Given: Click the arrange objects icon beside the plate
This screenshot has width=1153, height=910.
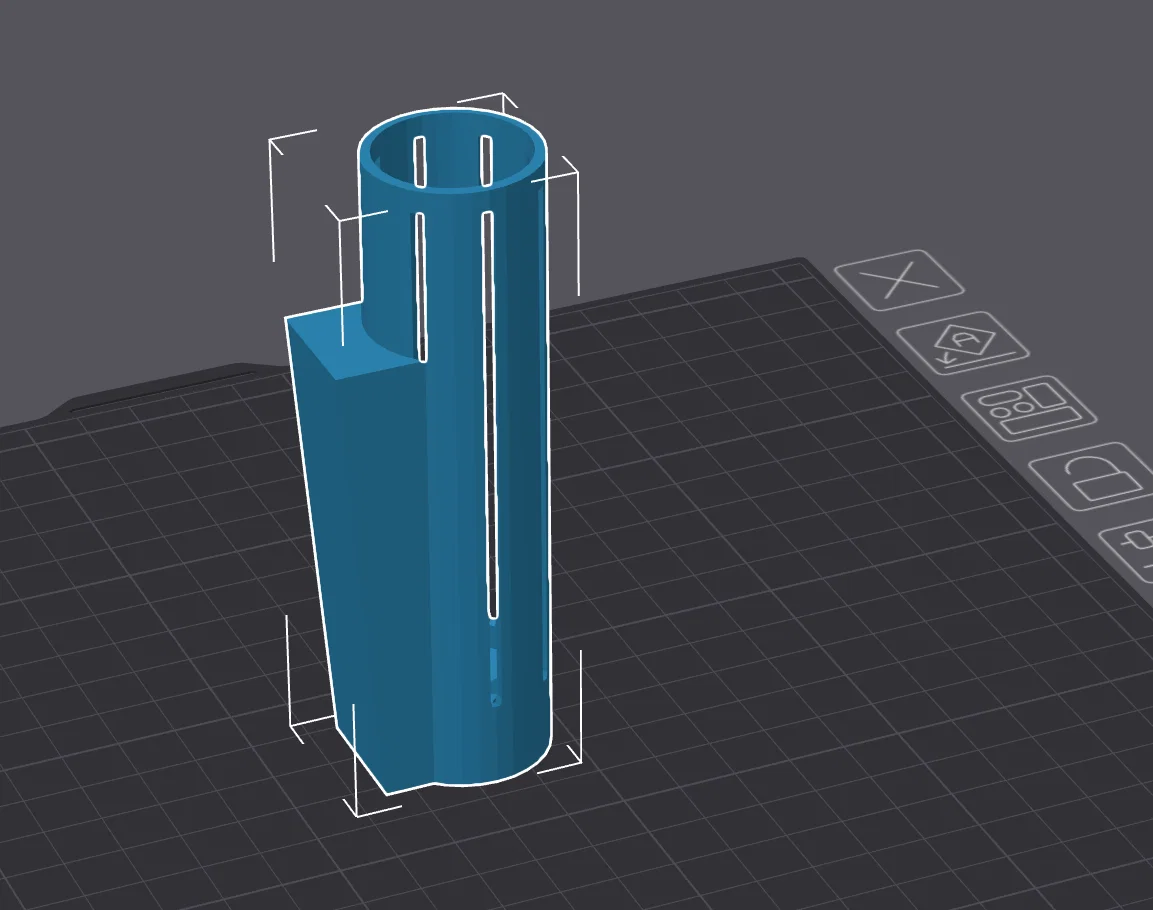Looking at the screenshot, I should tap(1029, 408).
